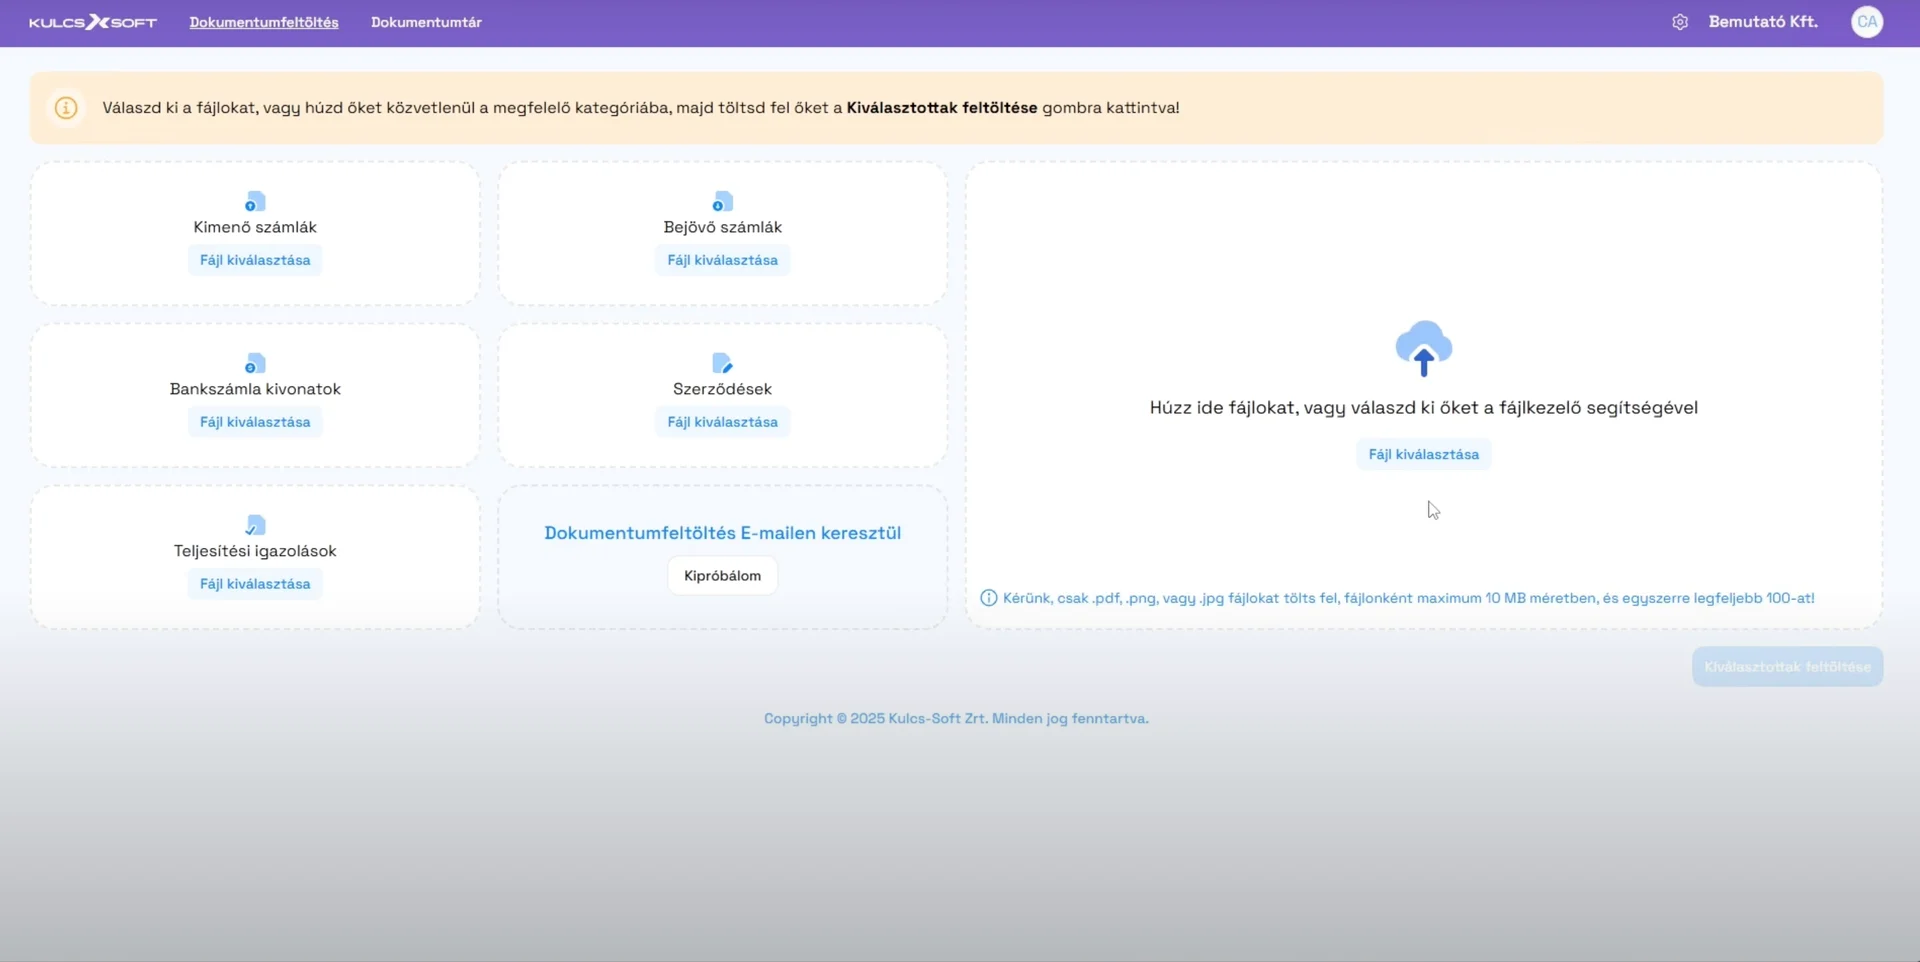1920x962 pixels.
Task: Click the Szerződések document pen icon
Action: tap(722, 364)
